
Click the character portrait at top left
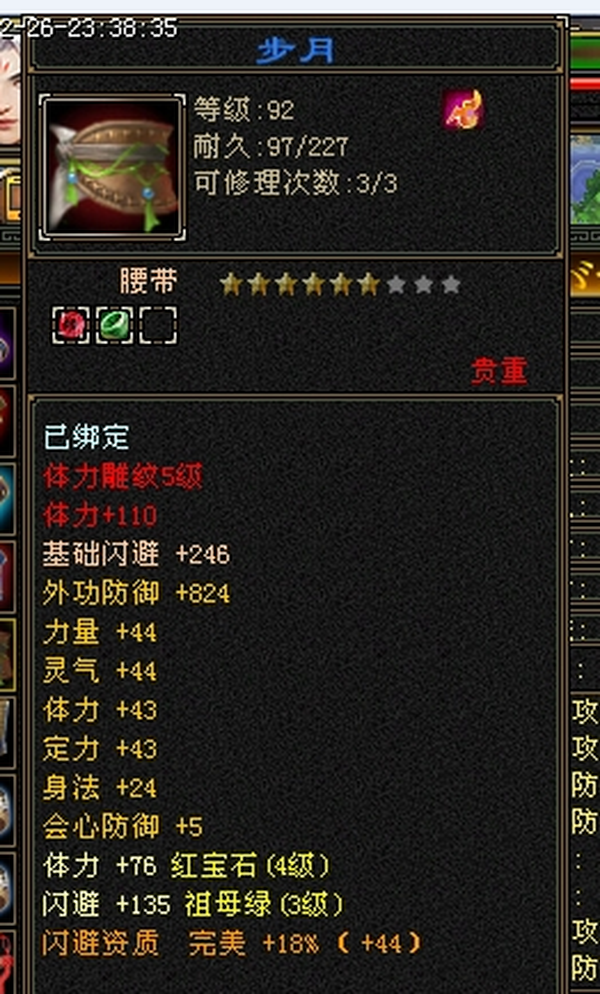point(10,89)
